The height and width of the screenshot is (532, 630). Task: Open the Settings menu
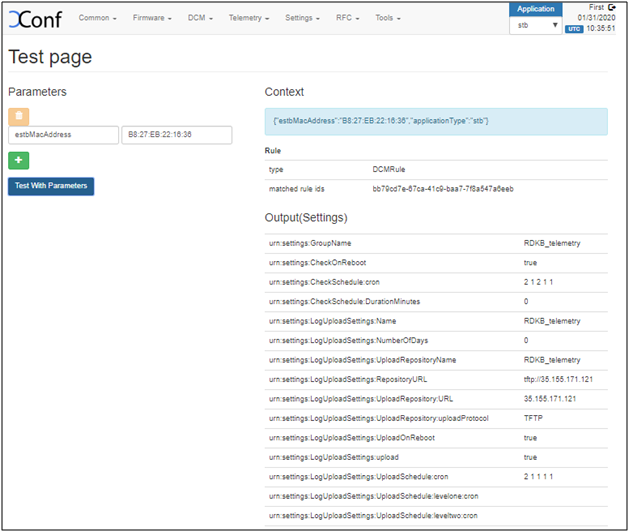click(302, 18)
